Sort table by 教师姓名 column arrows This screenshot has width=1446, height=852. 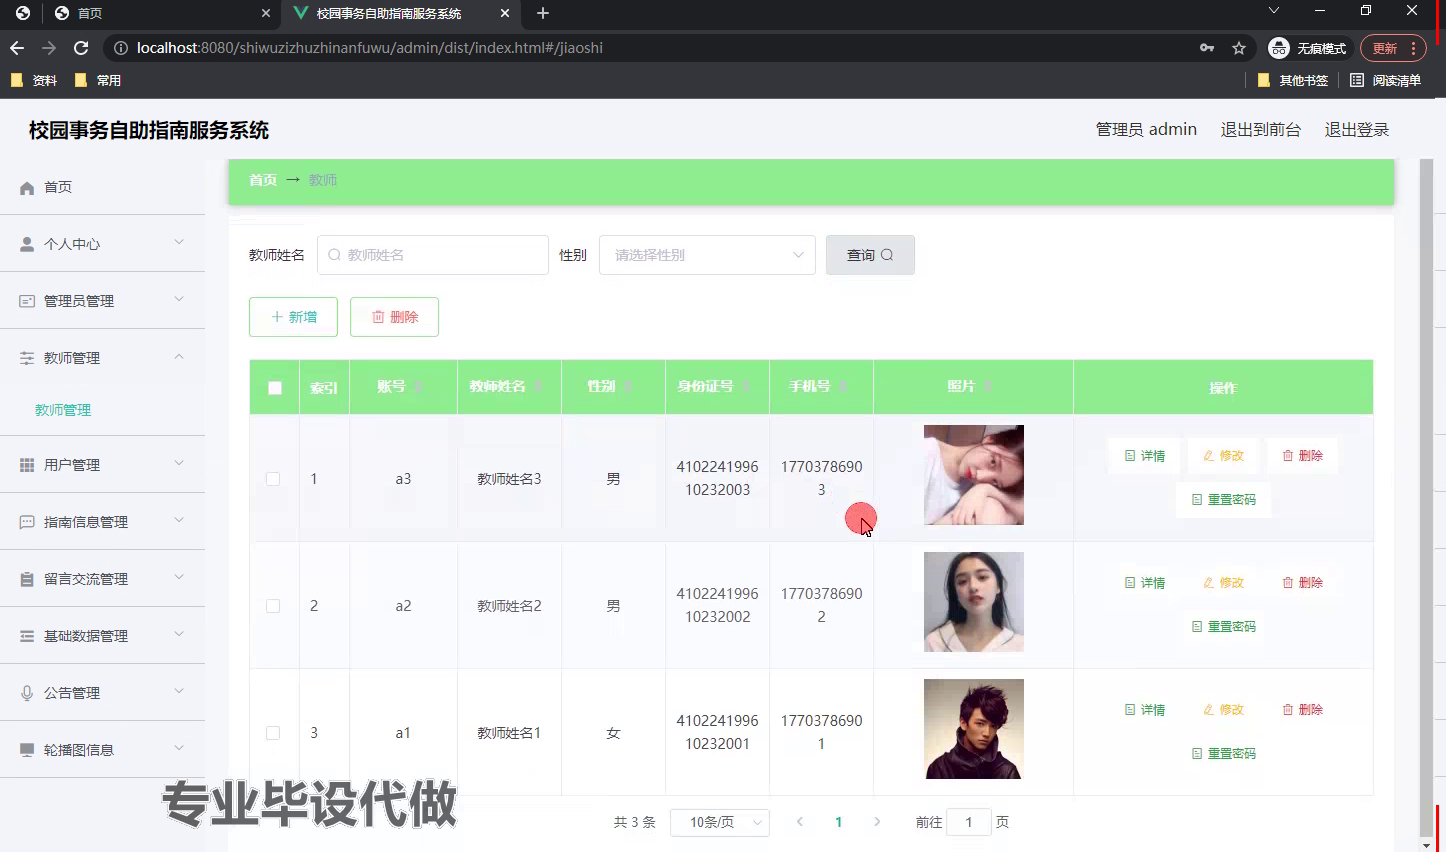click(538, 387)
